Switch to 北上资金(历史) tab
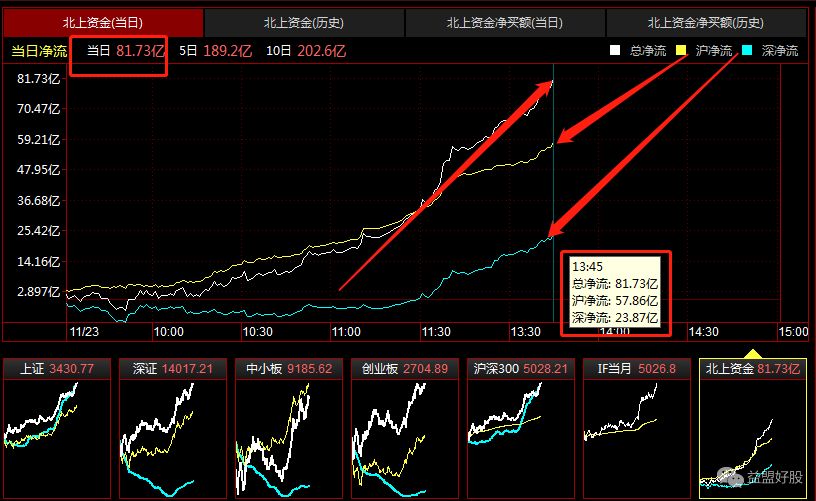The image size is (816, 501). pyautogui.click(x=304, y=22)
